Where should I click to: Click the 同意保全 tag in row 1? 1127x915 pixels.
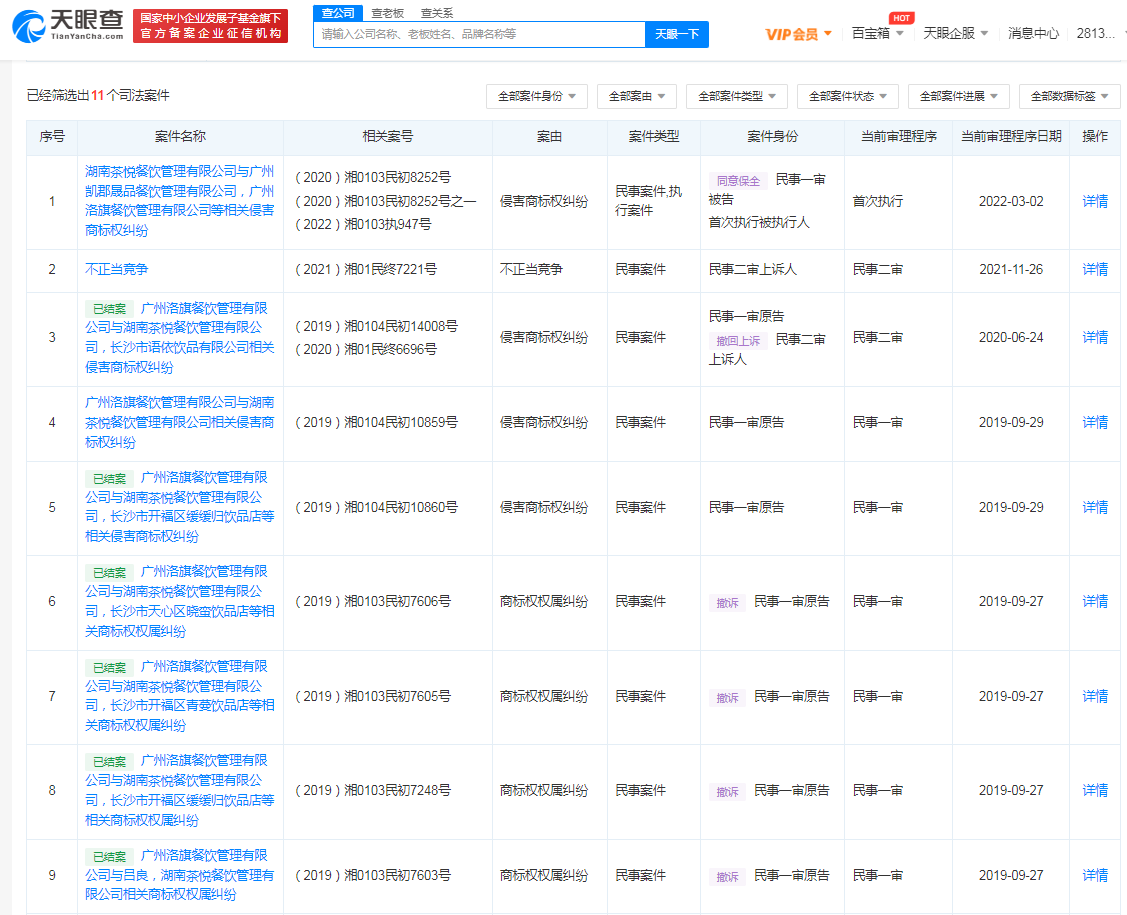click(738, 181)
